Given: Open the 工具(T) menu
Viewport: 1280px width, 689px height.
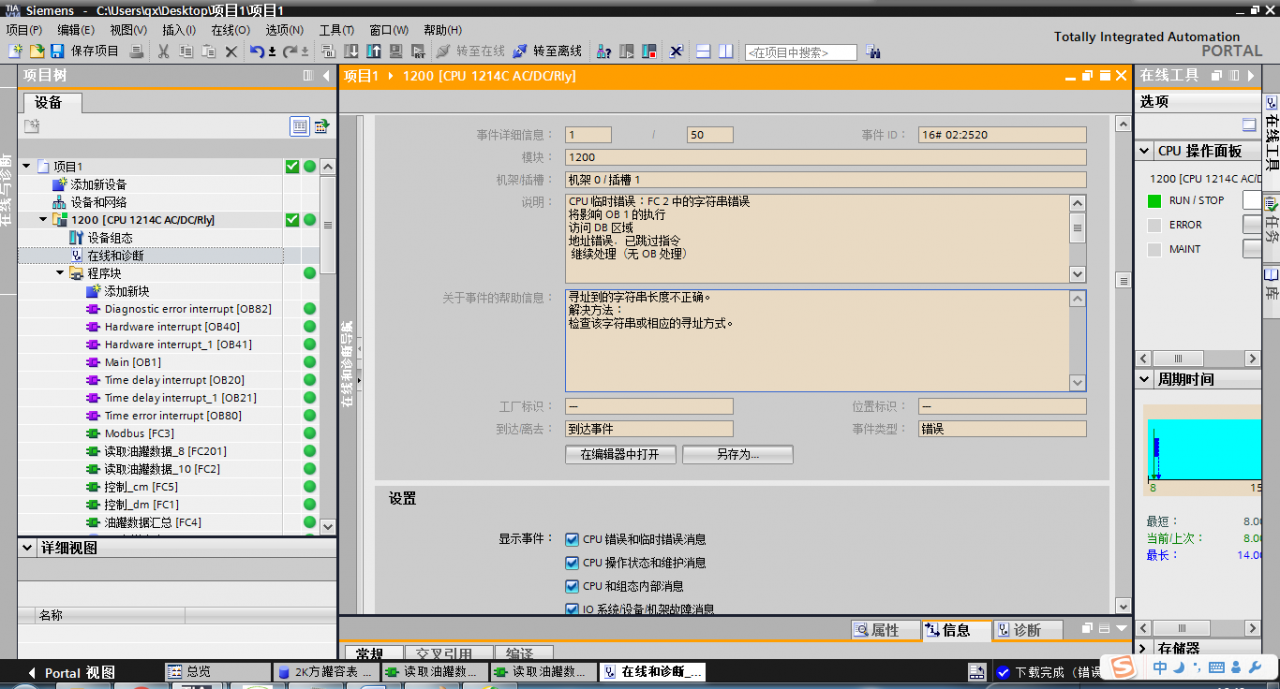Looking at the screenshot, I should pos(336,30).
